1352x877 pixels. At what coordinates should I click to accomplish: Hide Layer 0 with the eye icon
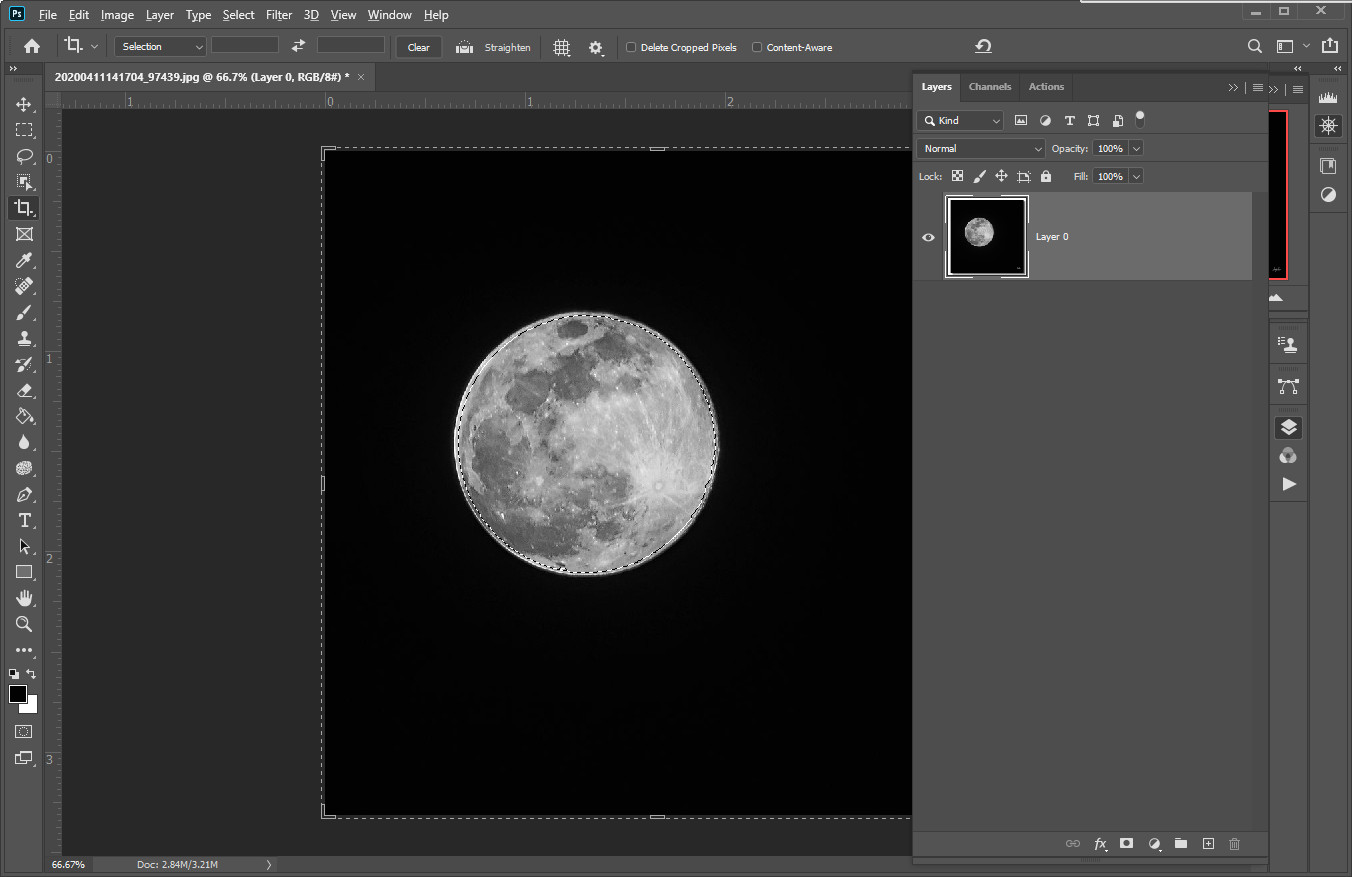click(x=929, y=237)
